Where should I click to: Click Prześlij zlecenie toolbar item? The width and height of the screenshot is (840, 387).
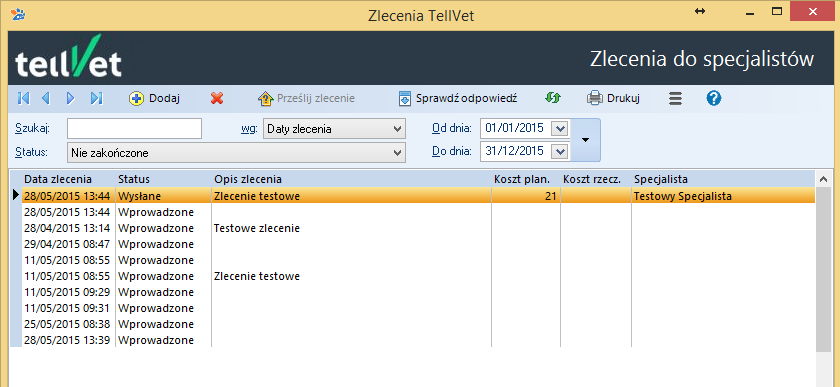306,99
